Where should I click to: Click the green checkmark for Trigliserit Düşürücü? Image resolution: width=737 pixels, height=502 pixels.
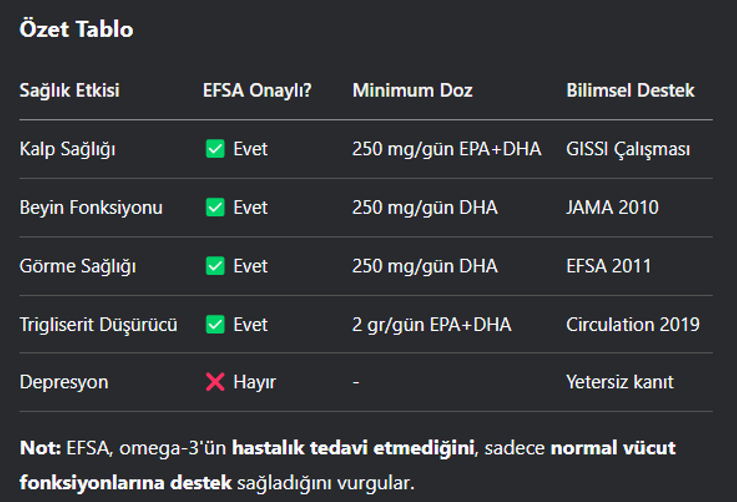point(215,324)
